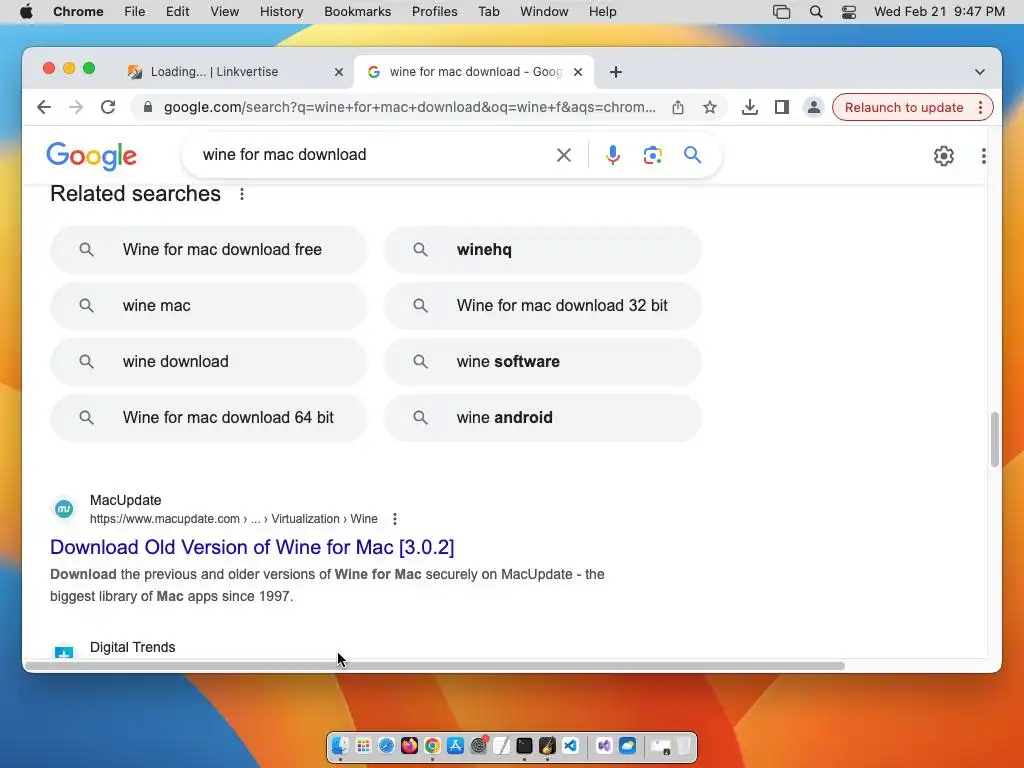Open new tab with plus button
This screenshot has height=768, width=1024.
click(616, 72)
